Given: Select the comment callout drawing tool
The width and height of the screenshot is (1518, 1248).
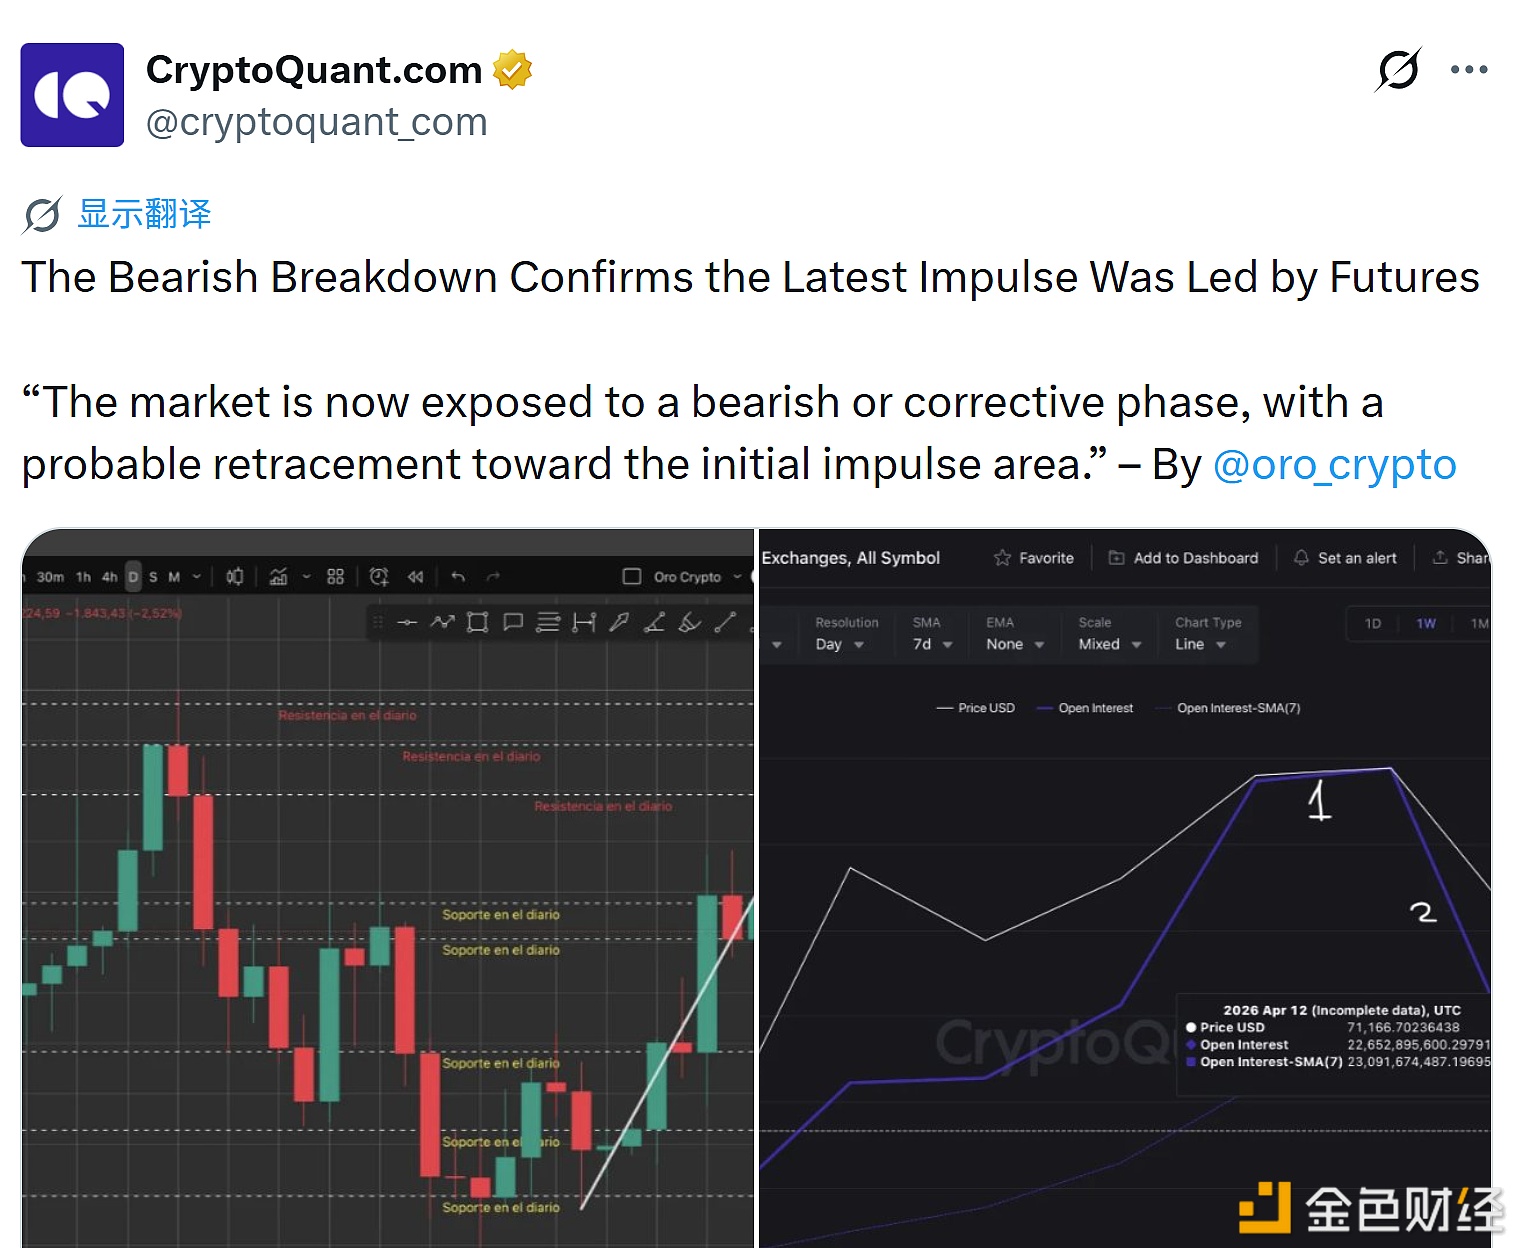Looking at the screenshot, I should pos(513,623).
